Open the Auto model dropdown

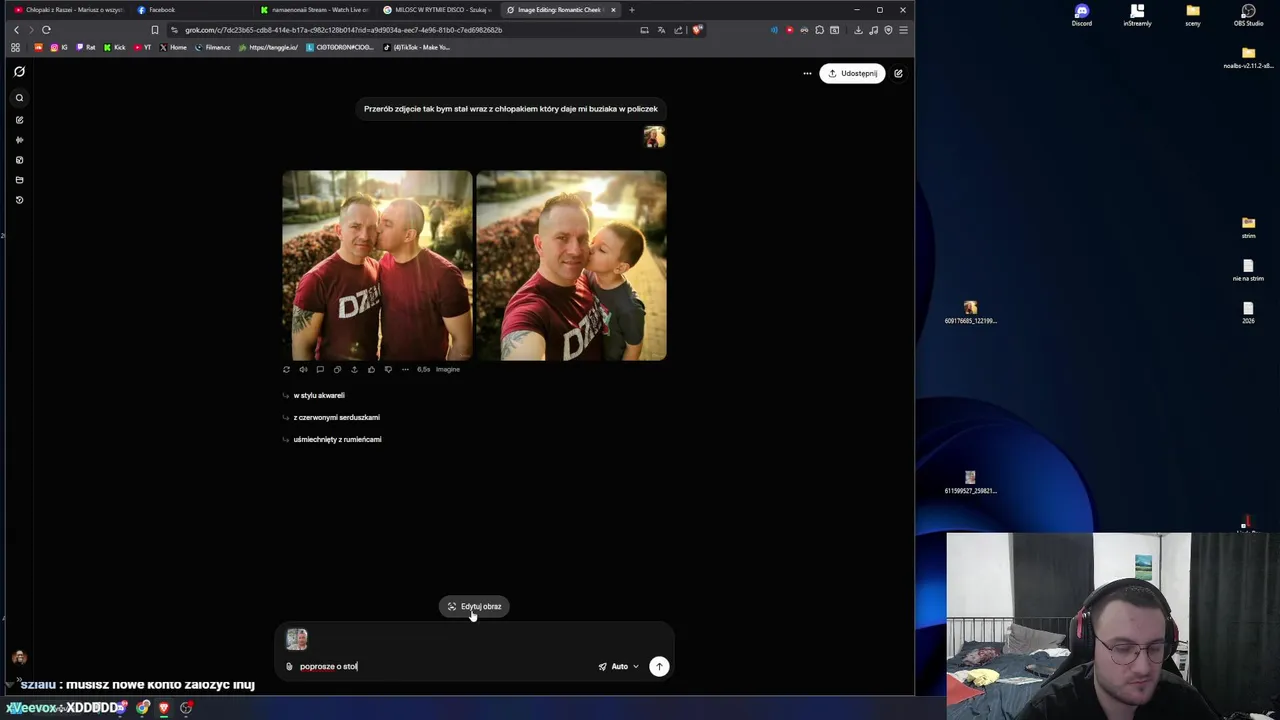click(x=619, y=667)
